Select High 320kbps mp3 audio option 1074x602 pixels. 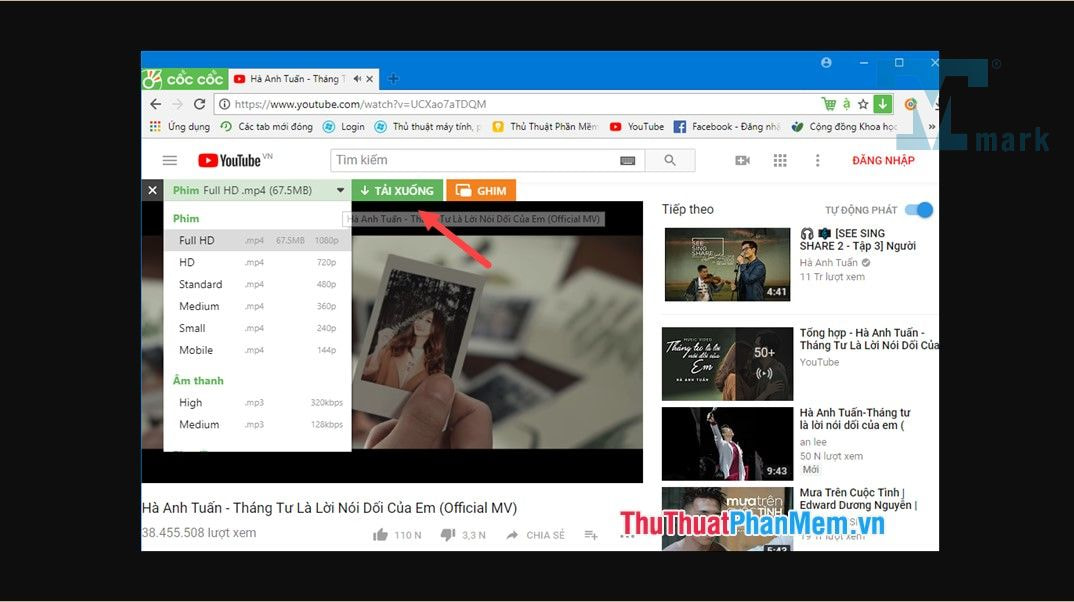tap(258, 403)
